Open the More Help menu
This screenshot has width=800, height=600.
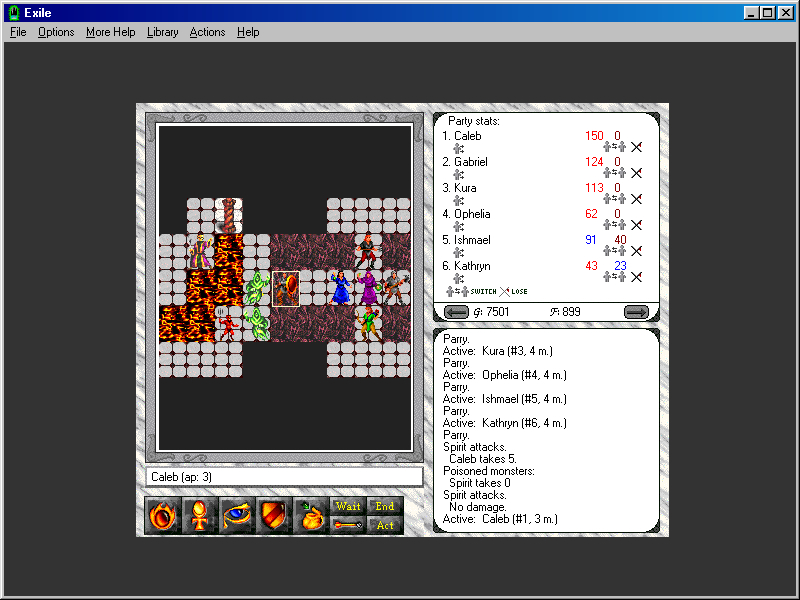[111, 32]
